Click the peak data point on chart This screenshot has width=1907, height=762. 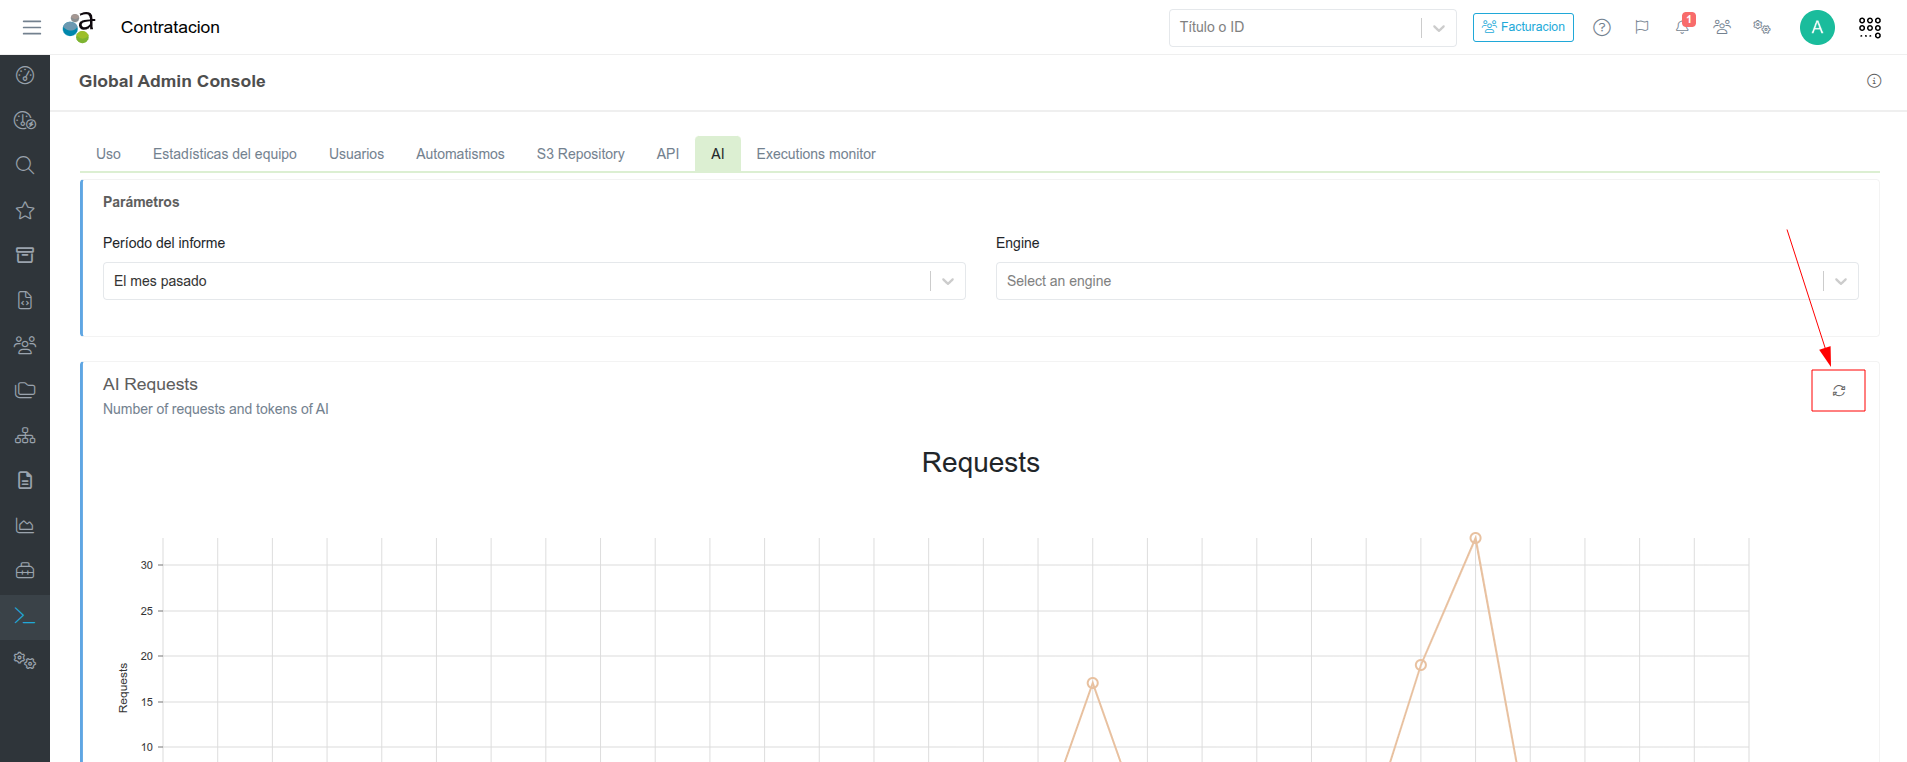1475,538
